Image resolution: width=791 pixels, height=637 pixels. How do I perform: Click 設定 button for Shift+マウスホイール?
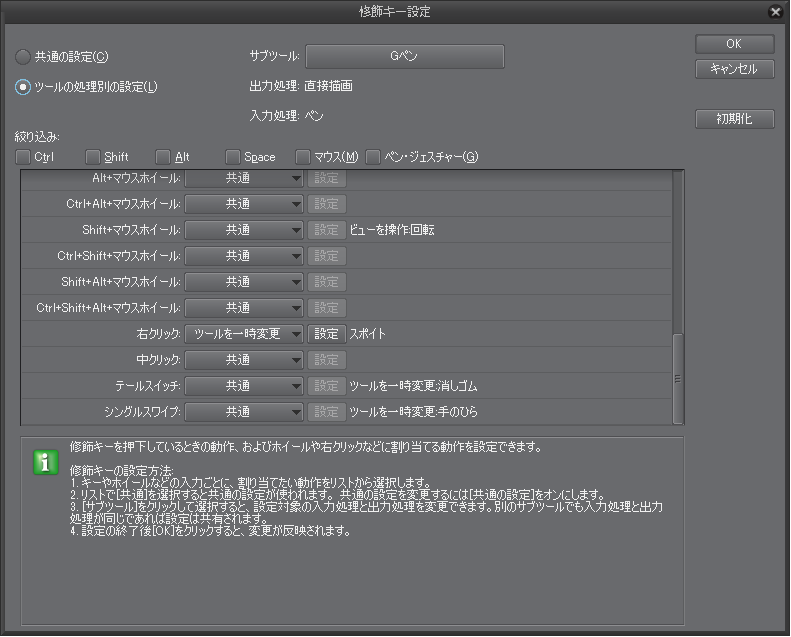[x=326, y=230]
